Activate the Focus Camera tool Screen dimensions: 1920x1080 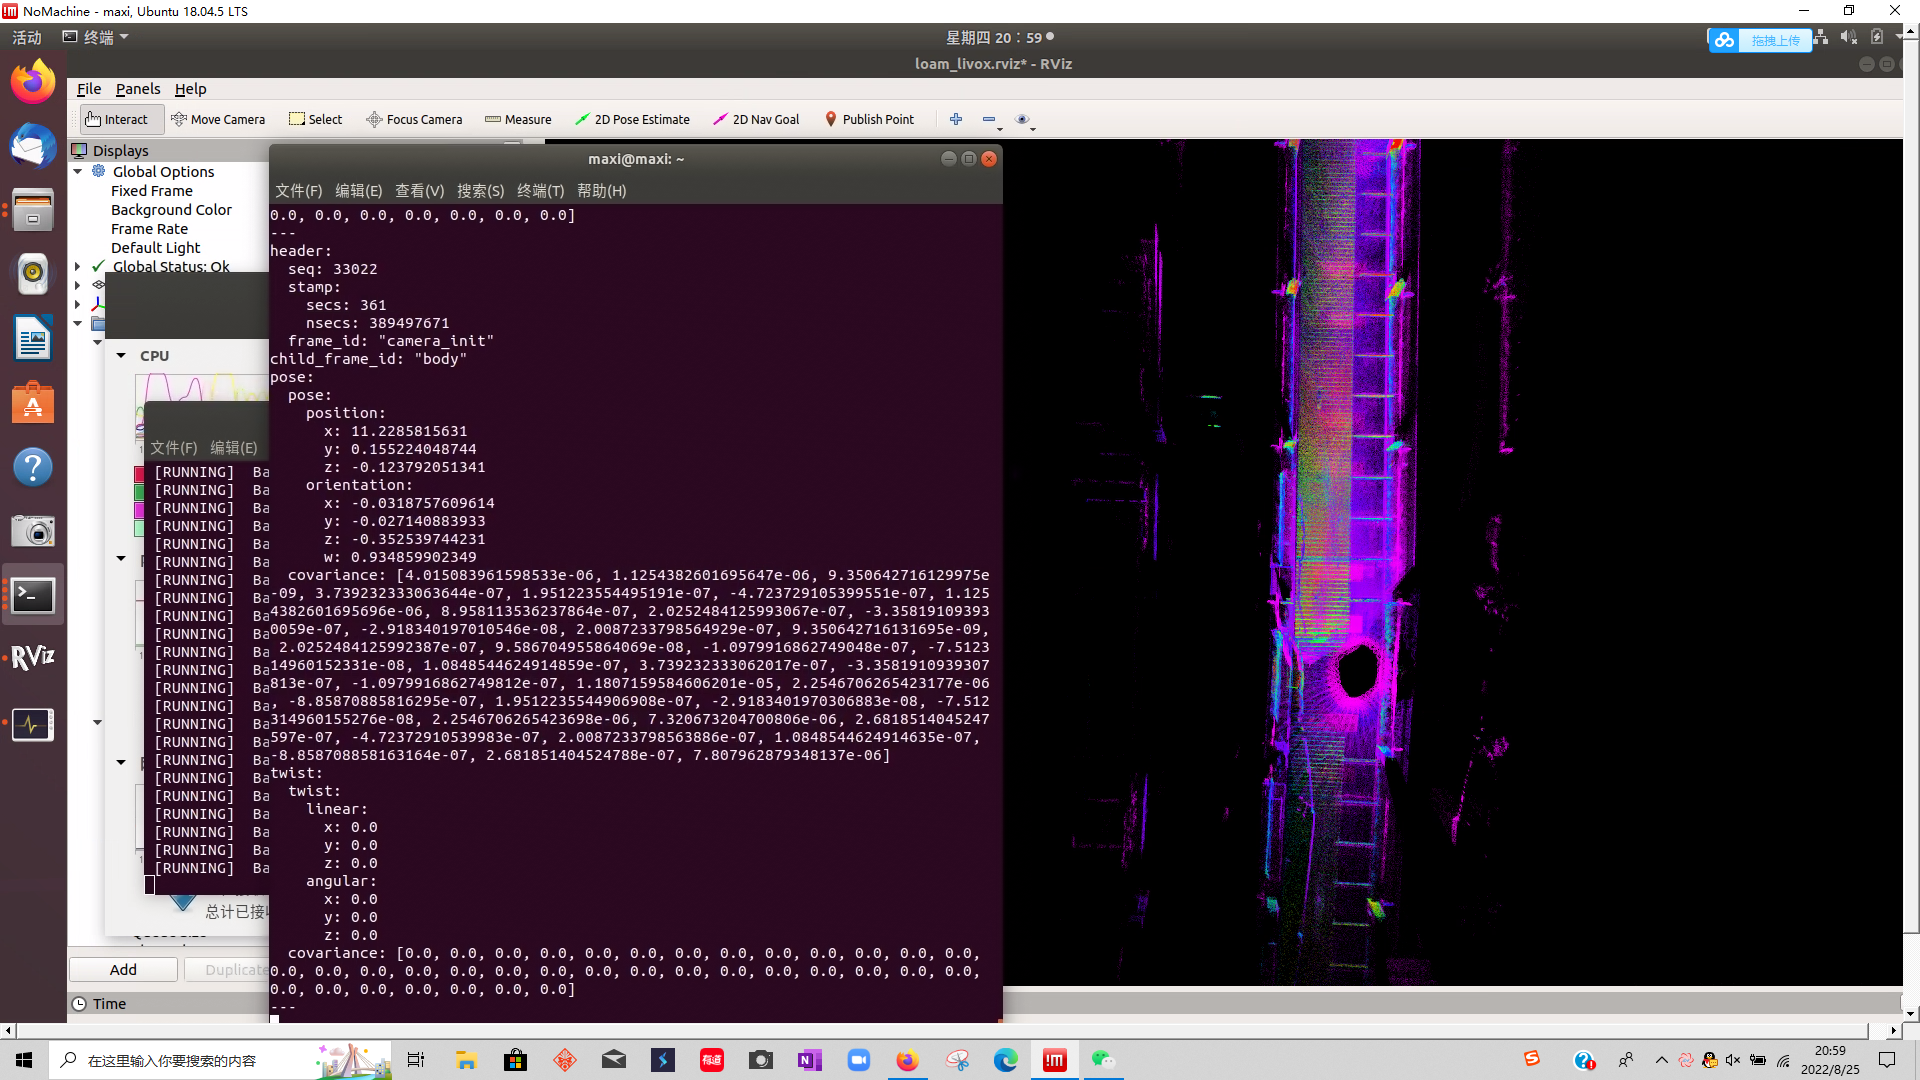coord(413,119)
